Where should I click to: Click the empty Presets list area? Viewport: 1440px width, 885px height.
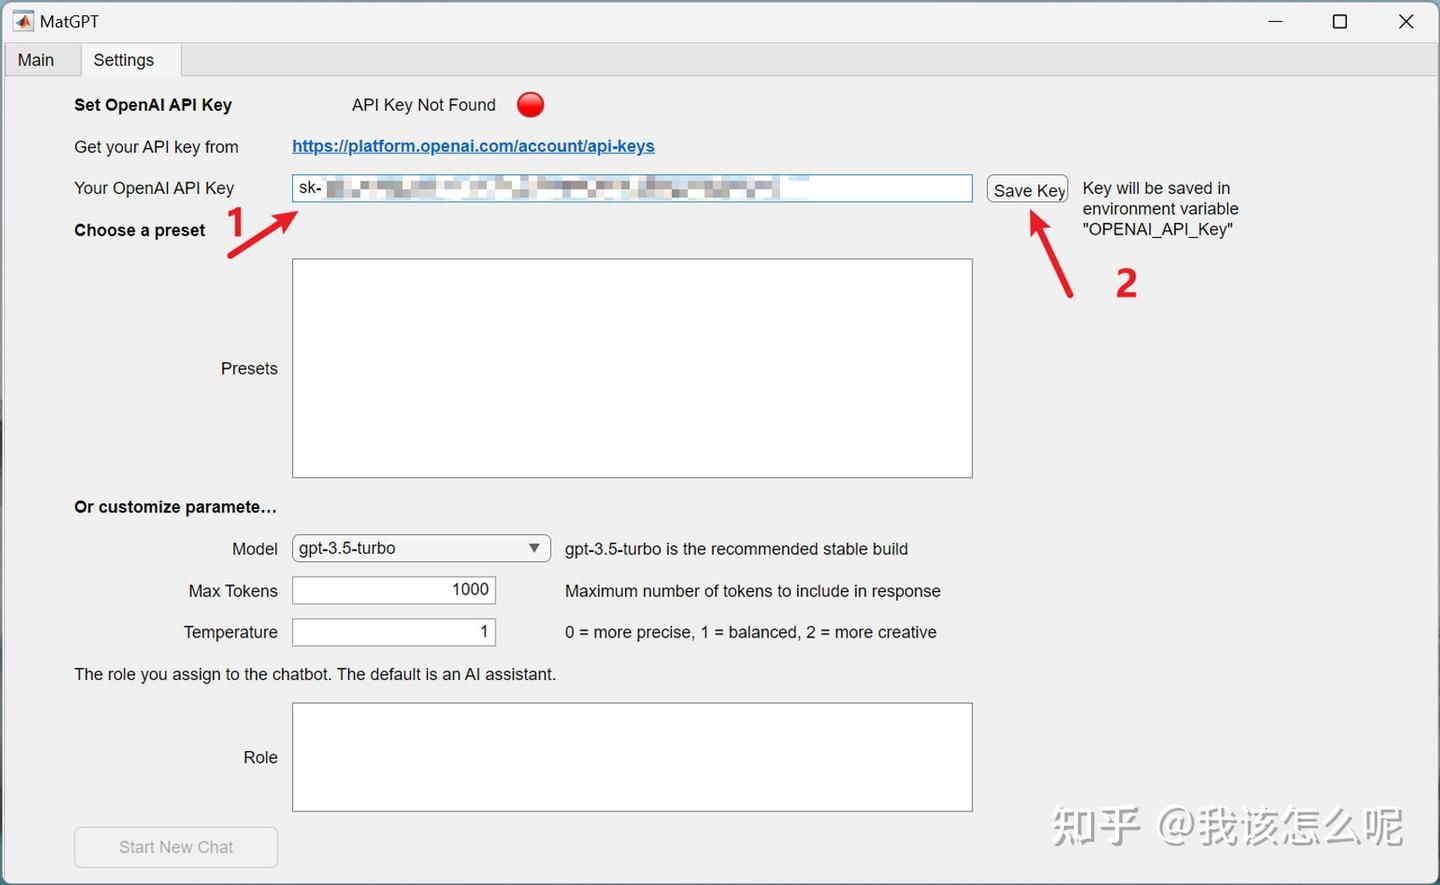click(632, 368)
